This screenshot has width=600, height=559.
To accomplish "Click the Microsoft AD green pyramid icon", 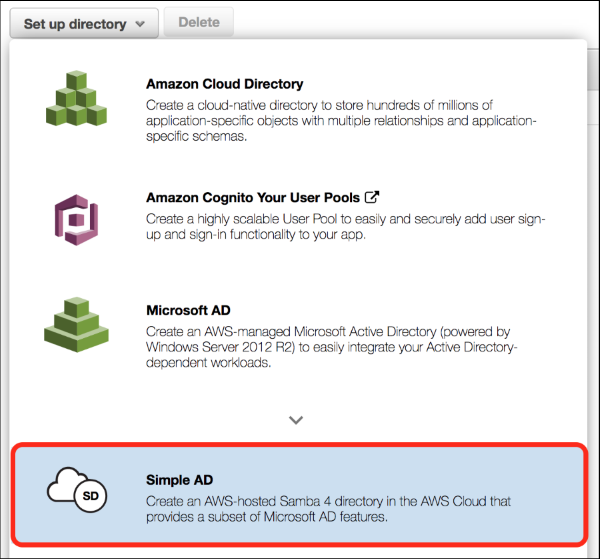I will pyautogui.click(x=76, y=324).
